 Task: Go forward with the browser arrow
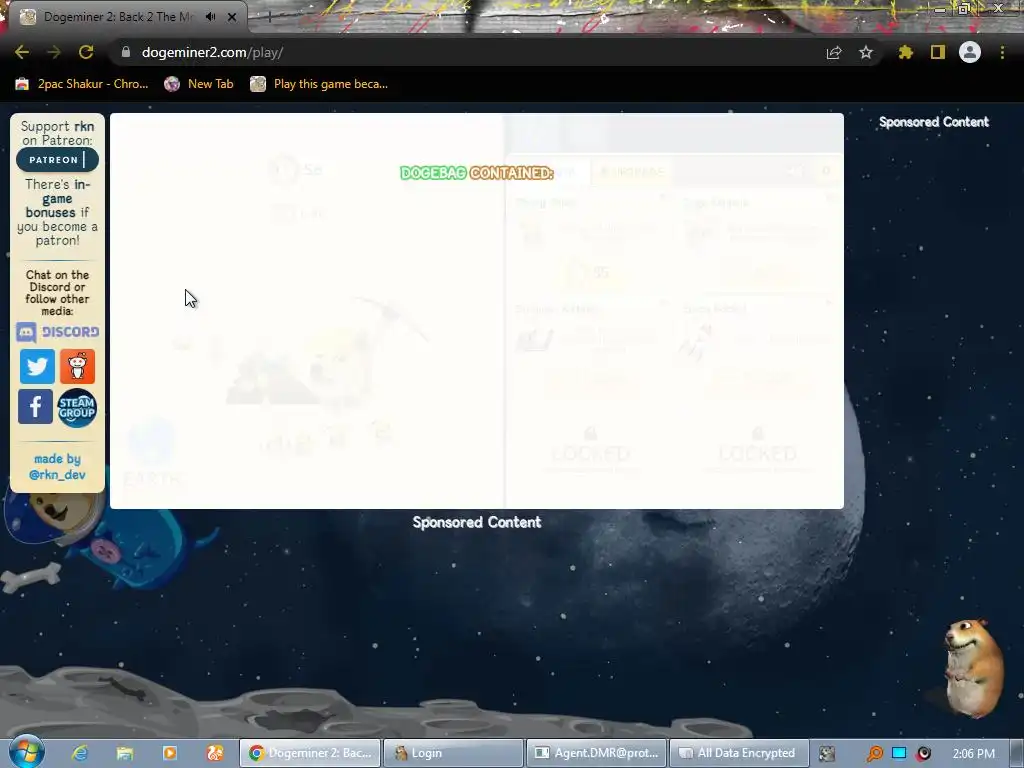tap(54, 52)
